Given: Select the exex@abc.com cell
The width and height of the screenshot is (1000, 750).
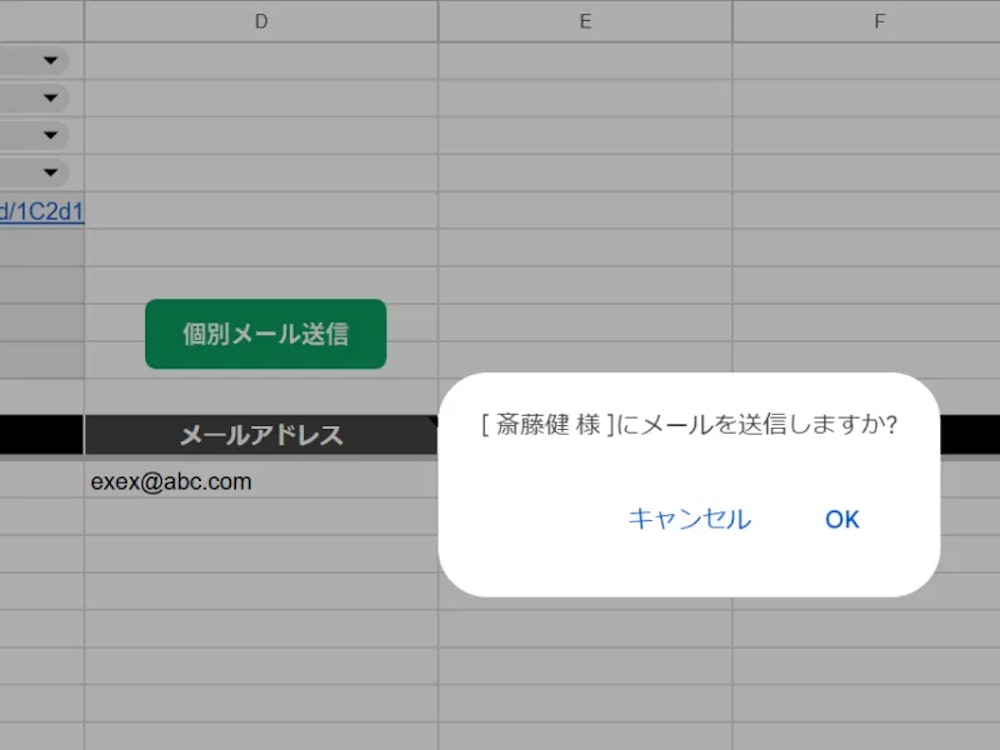Looking at the screenshot, I should coord(261,482).
